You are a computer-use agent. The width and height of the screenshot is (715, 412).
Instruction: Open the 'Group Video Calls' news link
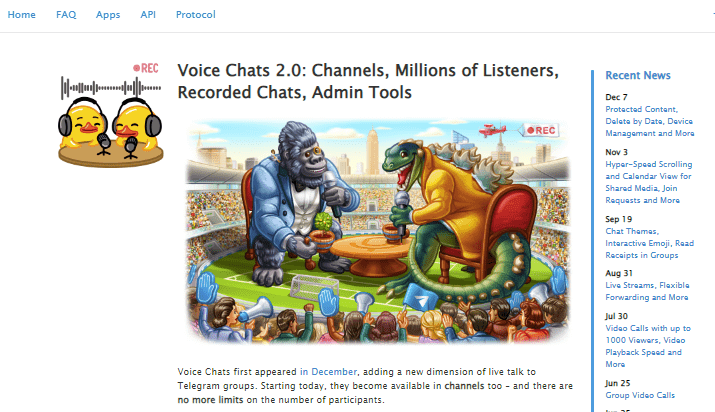pos(640,395)
